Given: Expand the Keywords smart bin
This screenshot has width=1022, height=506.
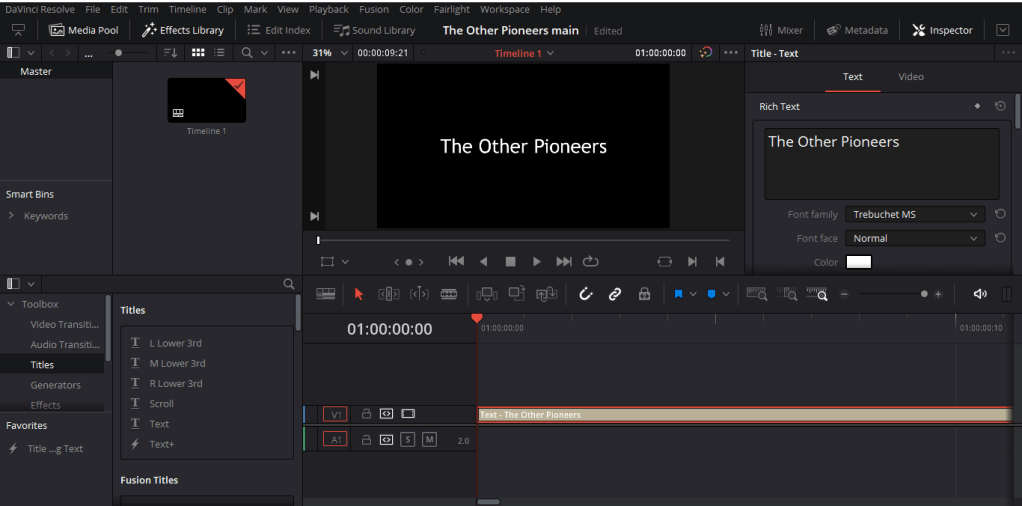Looking at the screenshot, I should pyautogui.click(x=12, y=216).
